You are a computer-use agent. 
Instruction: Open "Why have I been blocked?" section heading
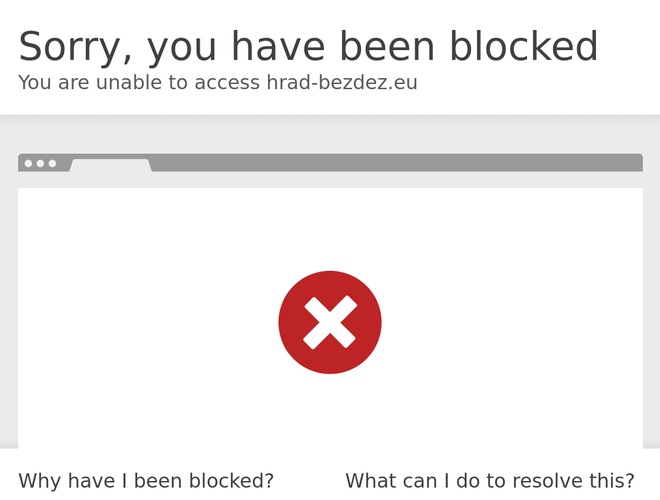[146, 481]
